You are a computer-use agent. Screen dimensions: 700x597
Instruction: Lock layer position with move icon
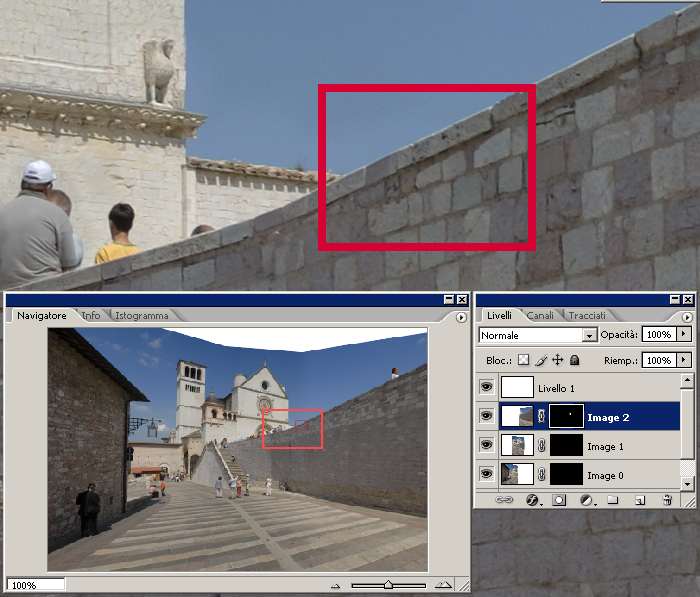557,360
